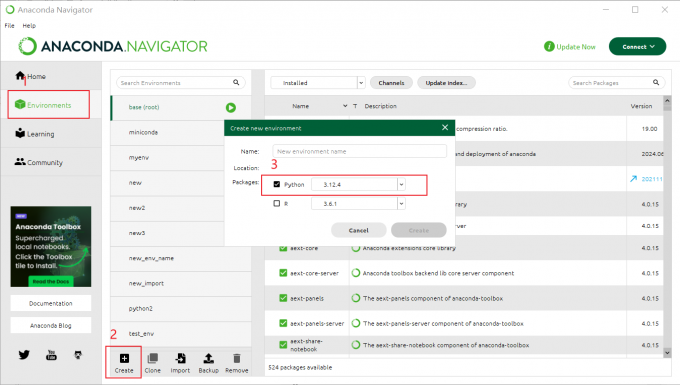Click Update index button
Image resolution: width=680 pixels, height=385 pixels.
pyautogui.click(x=446, y=82)
